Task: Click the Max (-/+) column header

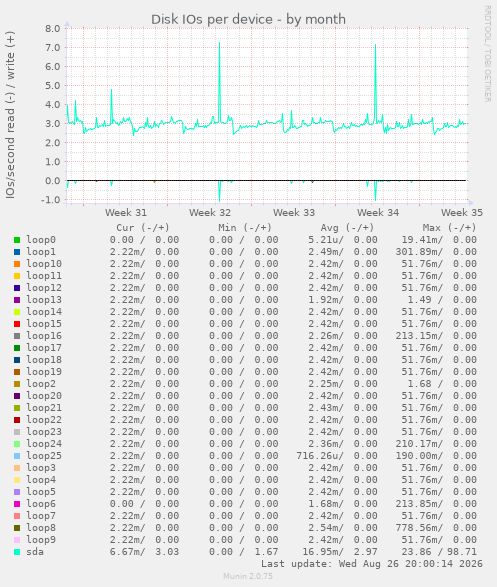Action: [x=449, y=228]
